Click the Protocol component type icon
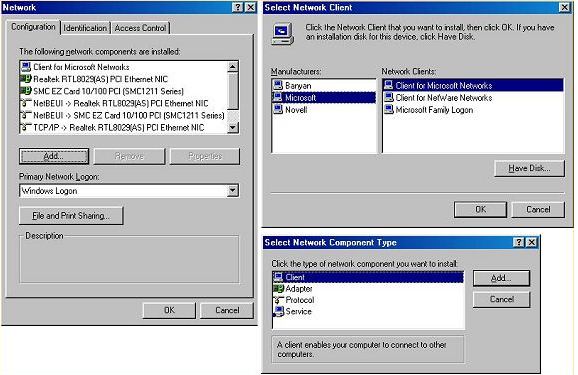The image size is (578, 375). (279, 300)
